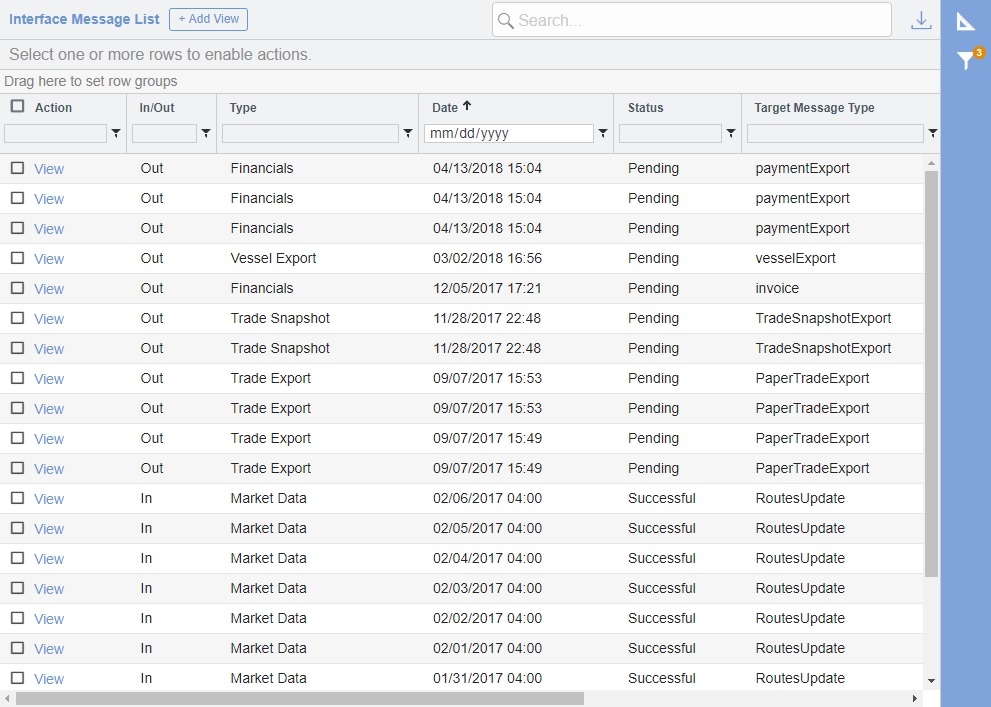
Task: Open the Status column filter funnel
Action: [731, 132]
